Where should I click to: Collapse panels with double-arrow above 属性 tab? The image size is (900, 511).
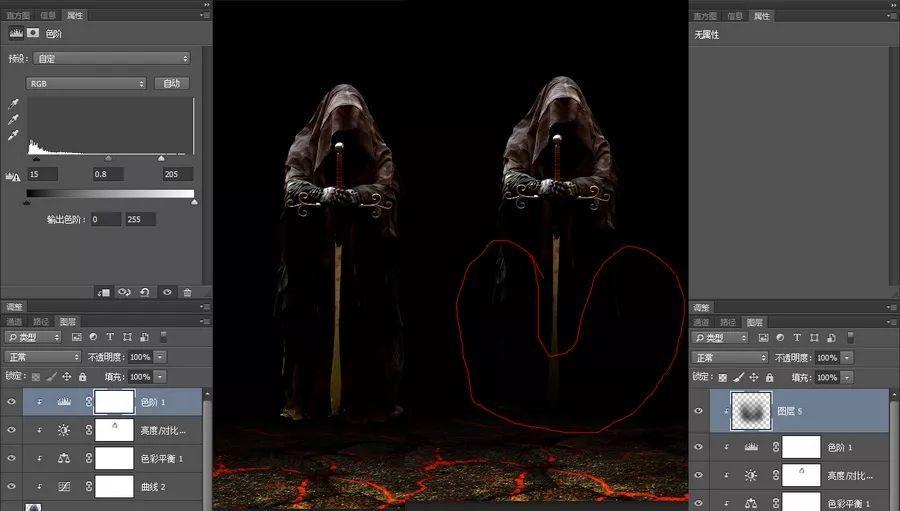pyautogui.click(x=207, y=5)
